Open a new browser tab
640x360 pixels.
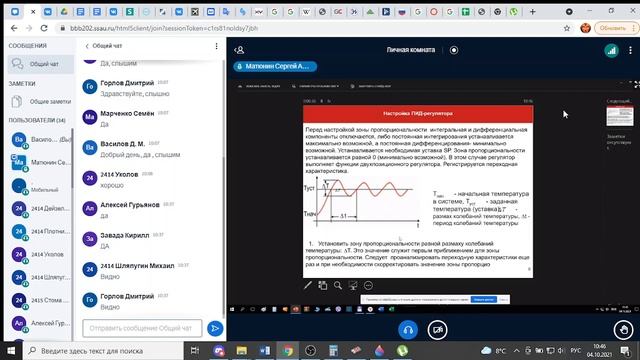(x=532, y=12)
